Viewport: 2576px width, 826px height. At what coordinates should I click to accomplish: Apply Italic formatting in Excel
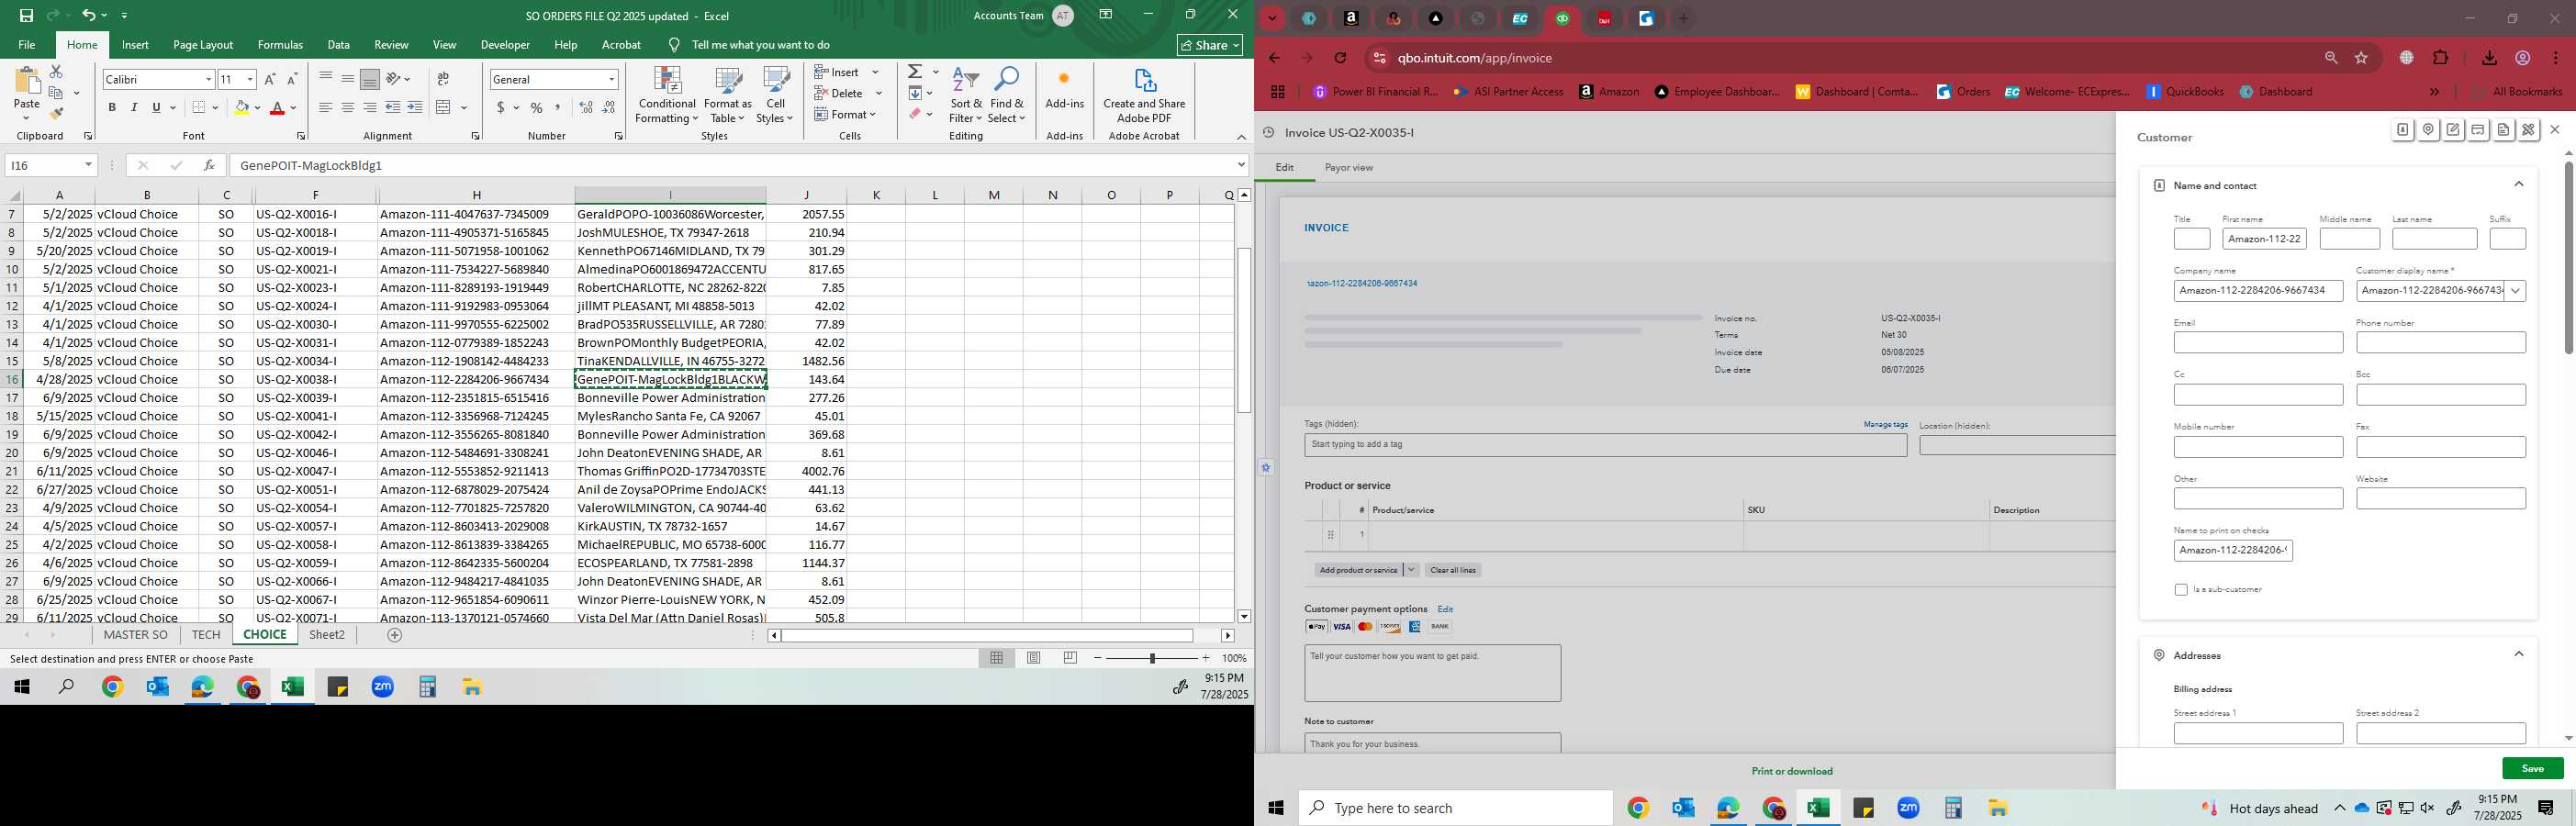pos(134,108)
